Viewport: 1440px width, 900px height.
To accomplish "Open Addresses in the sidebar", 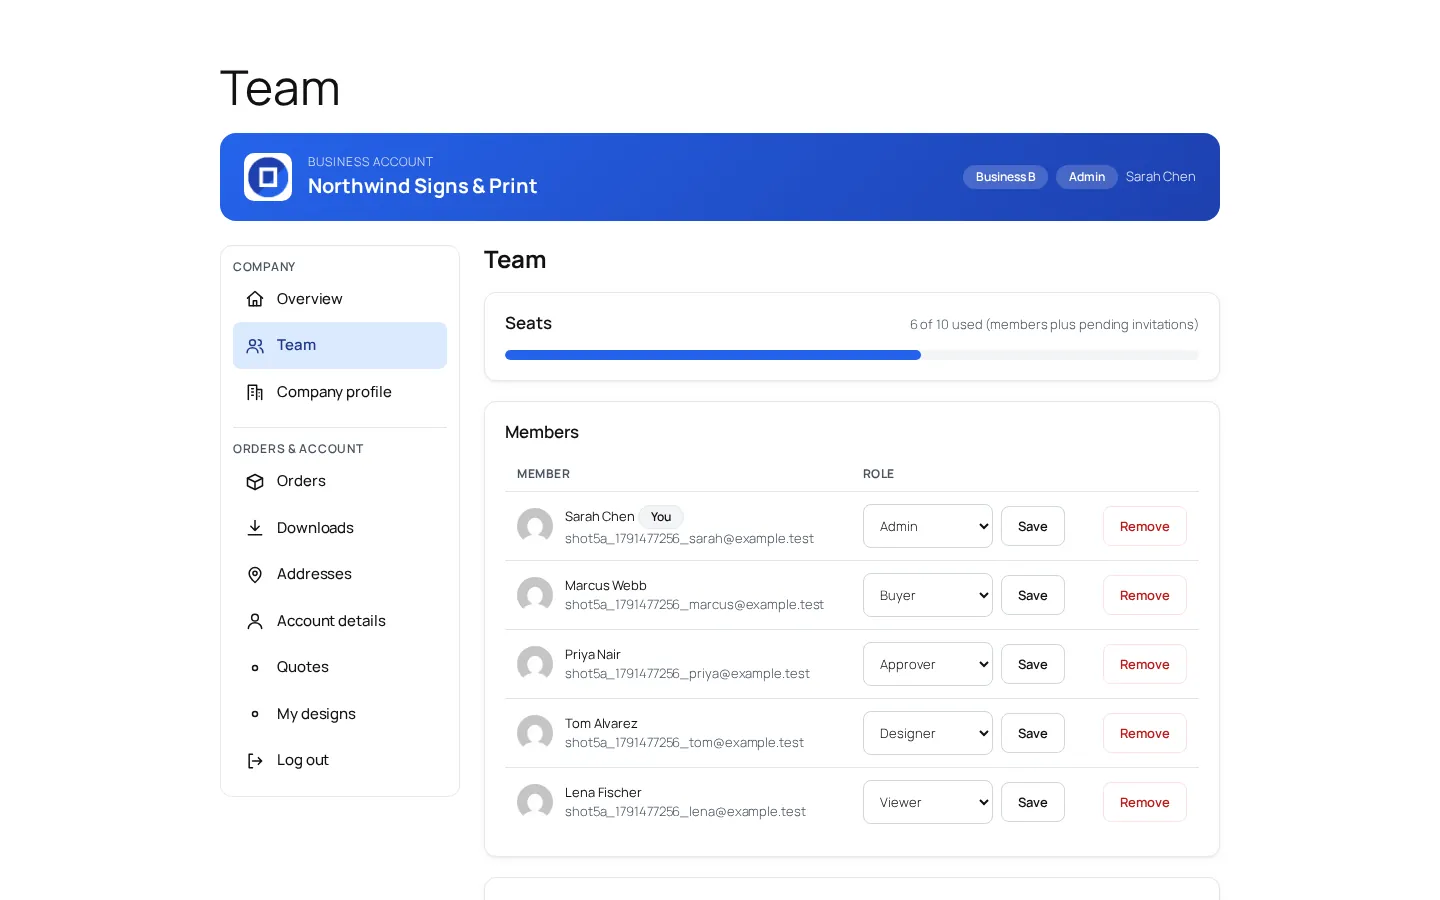I will click(340, 574).
